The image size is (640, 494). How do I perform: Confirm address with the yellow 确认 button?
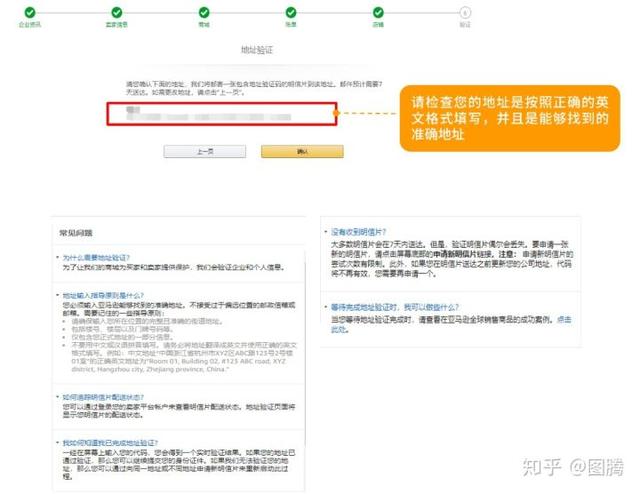[x=302, y=151]
